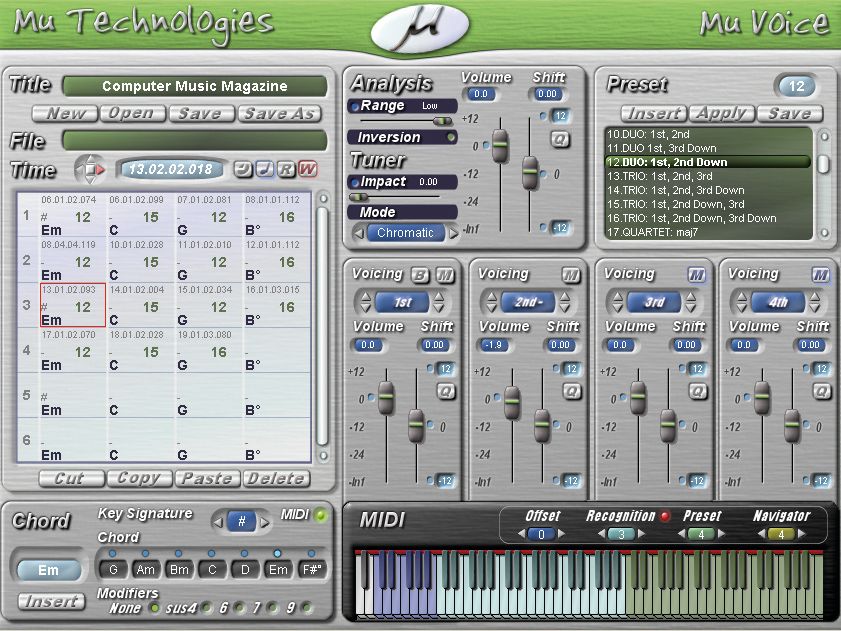This screenshot has height=631, width=841.
Task: Select the F#° chord button
Action: tap(312, 569)
